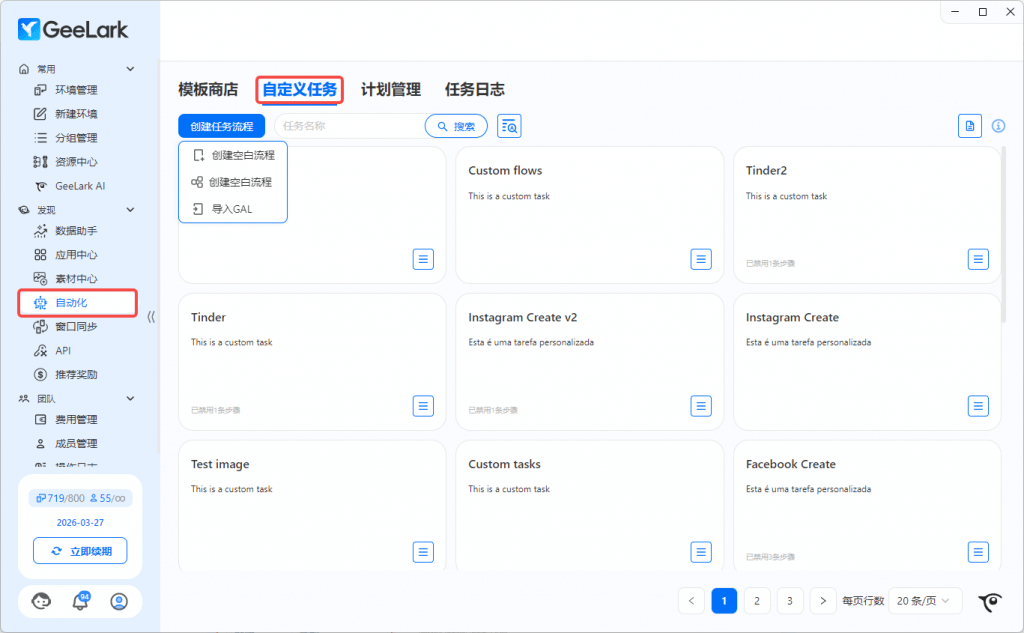Image resolution: width=1024 pixels, height=633 pixels.
Task: Click the document icon at top right
Action: tap(969, 125)
